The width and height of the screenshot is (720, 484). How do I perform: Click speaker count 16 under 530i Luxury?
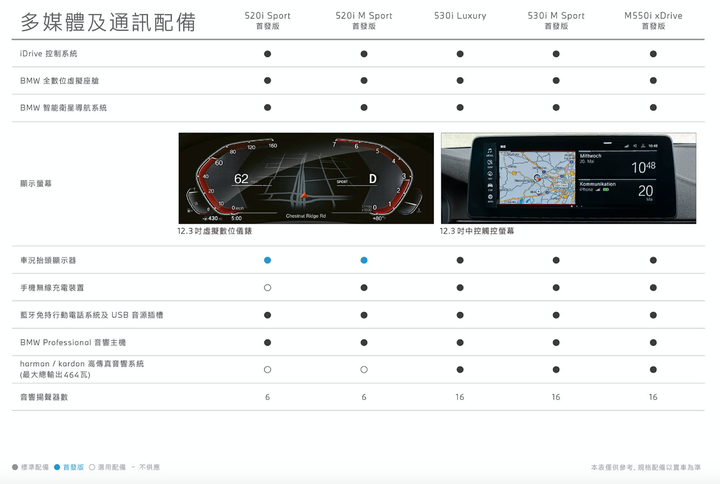pos(460,397)
